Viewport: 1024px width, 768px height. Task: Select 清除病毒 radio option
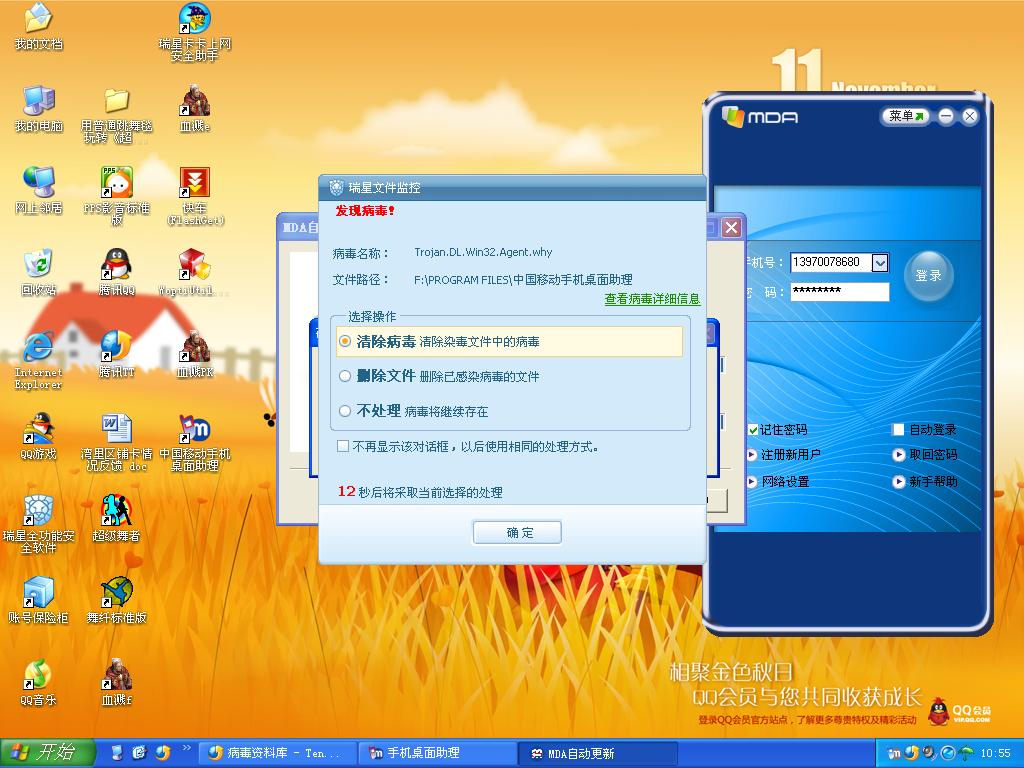point(345,341)
